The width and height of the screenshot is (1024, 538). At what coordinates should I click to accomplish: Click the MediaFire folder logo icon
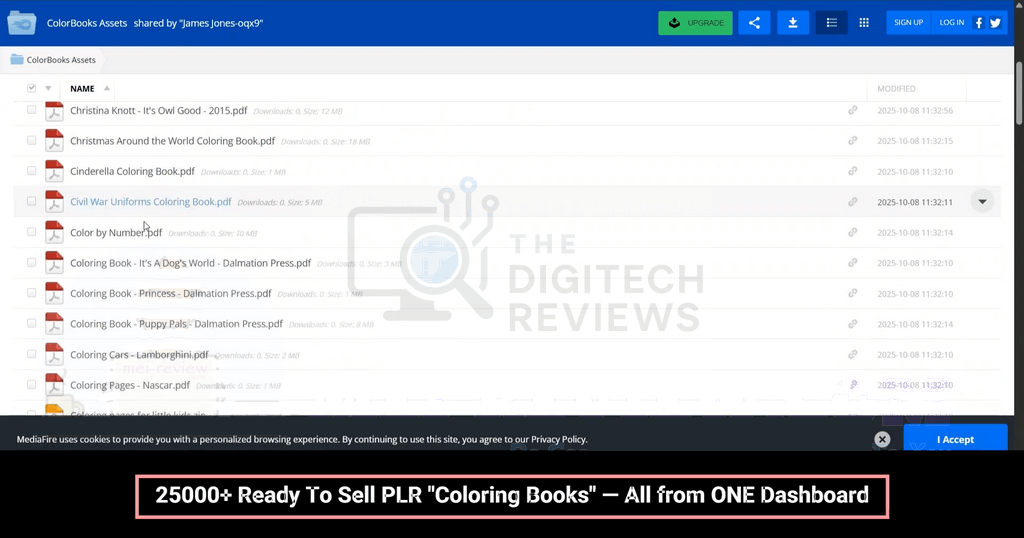tap(22, 23)
